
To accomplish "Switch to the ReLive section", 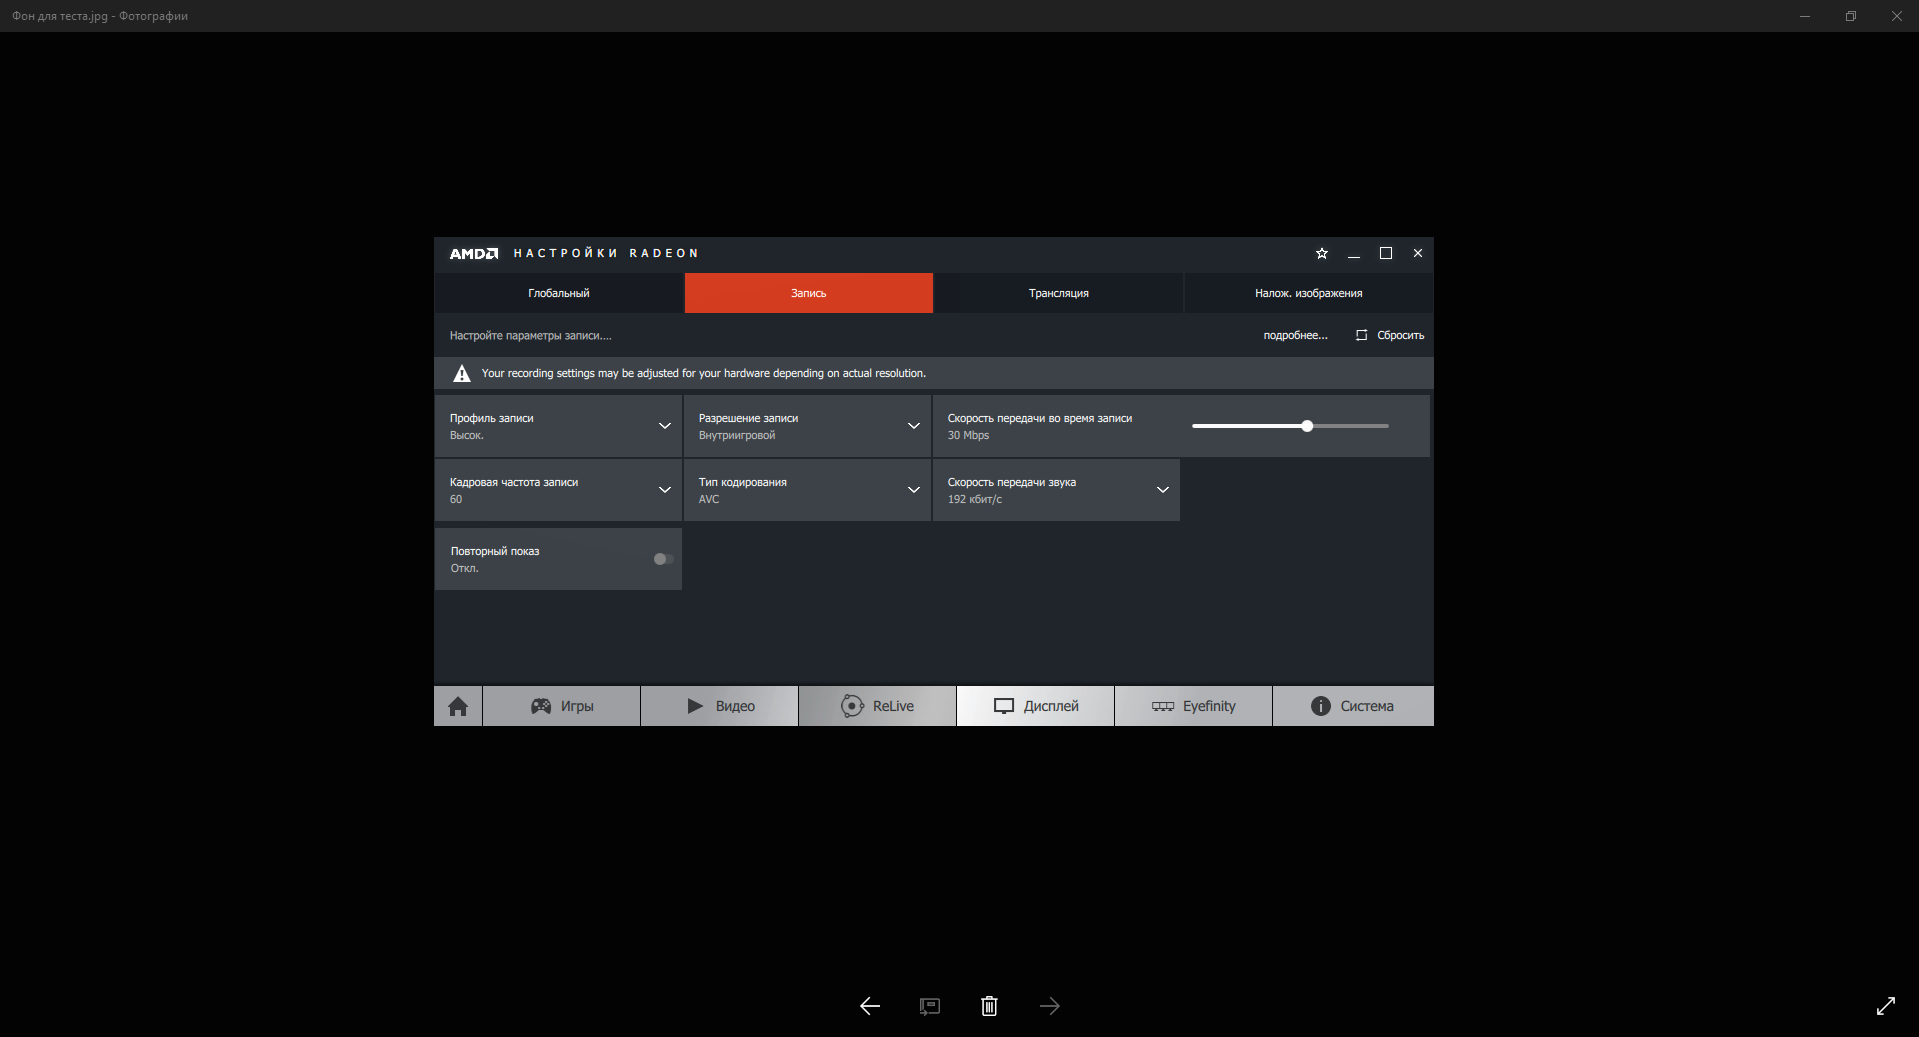I will pos(878,706).
